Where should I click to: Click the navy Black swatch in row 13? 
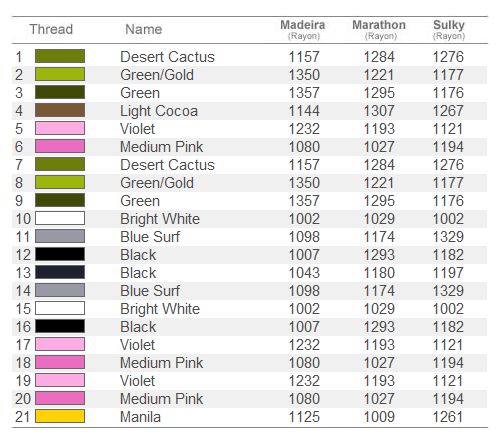coord(60,272)
